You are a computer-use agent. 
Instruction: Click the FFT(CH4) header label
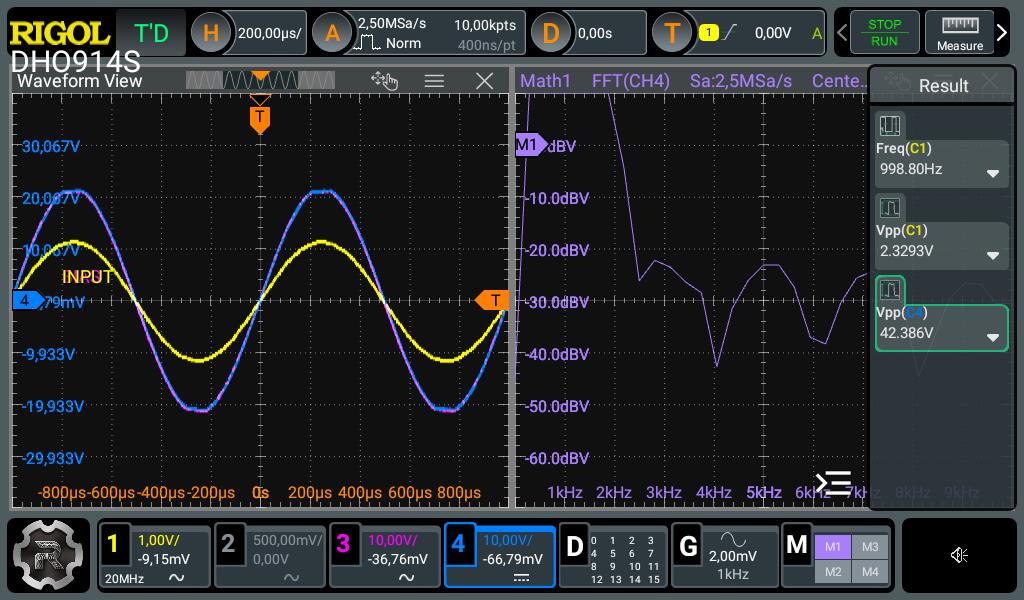coord(630,81)
